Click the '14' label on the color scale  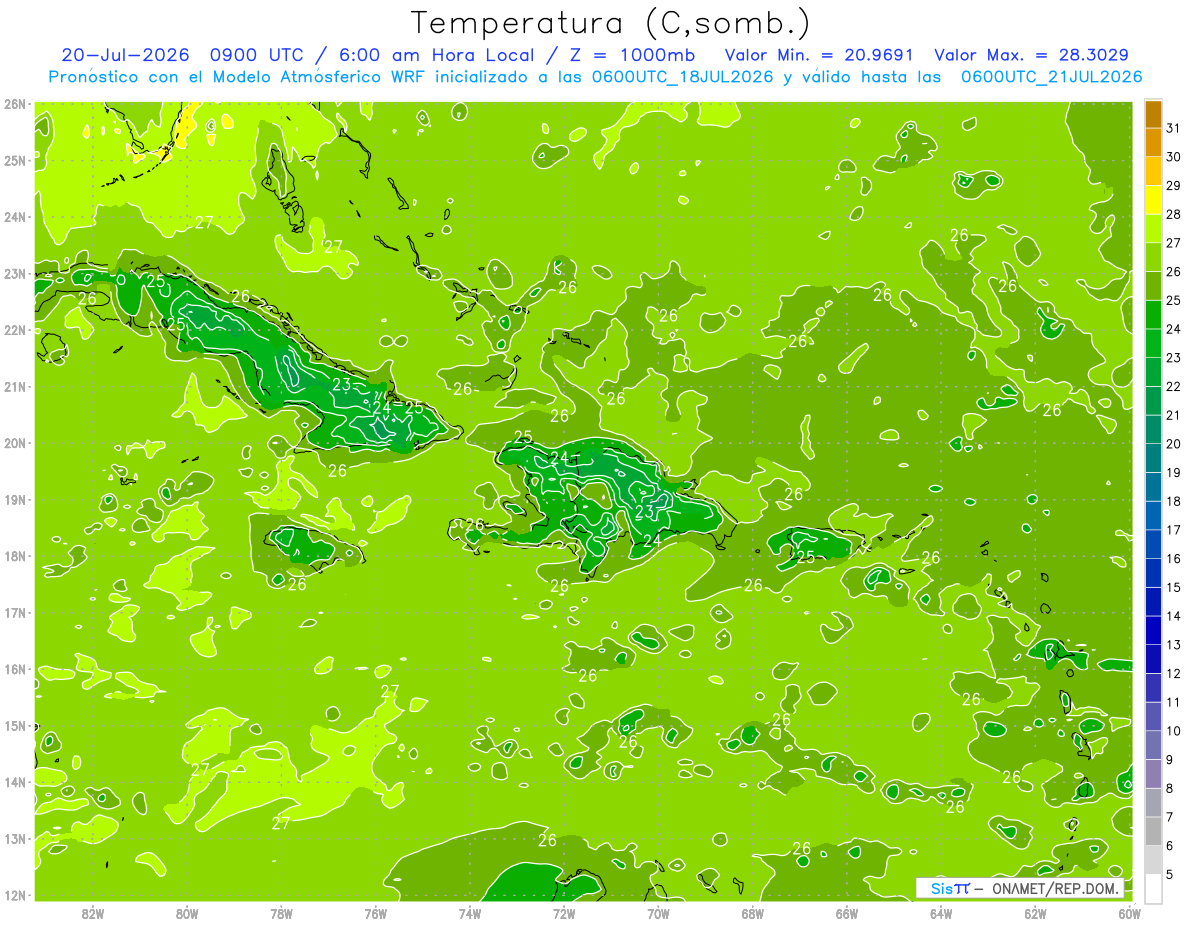1174,616
